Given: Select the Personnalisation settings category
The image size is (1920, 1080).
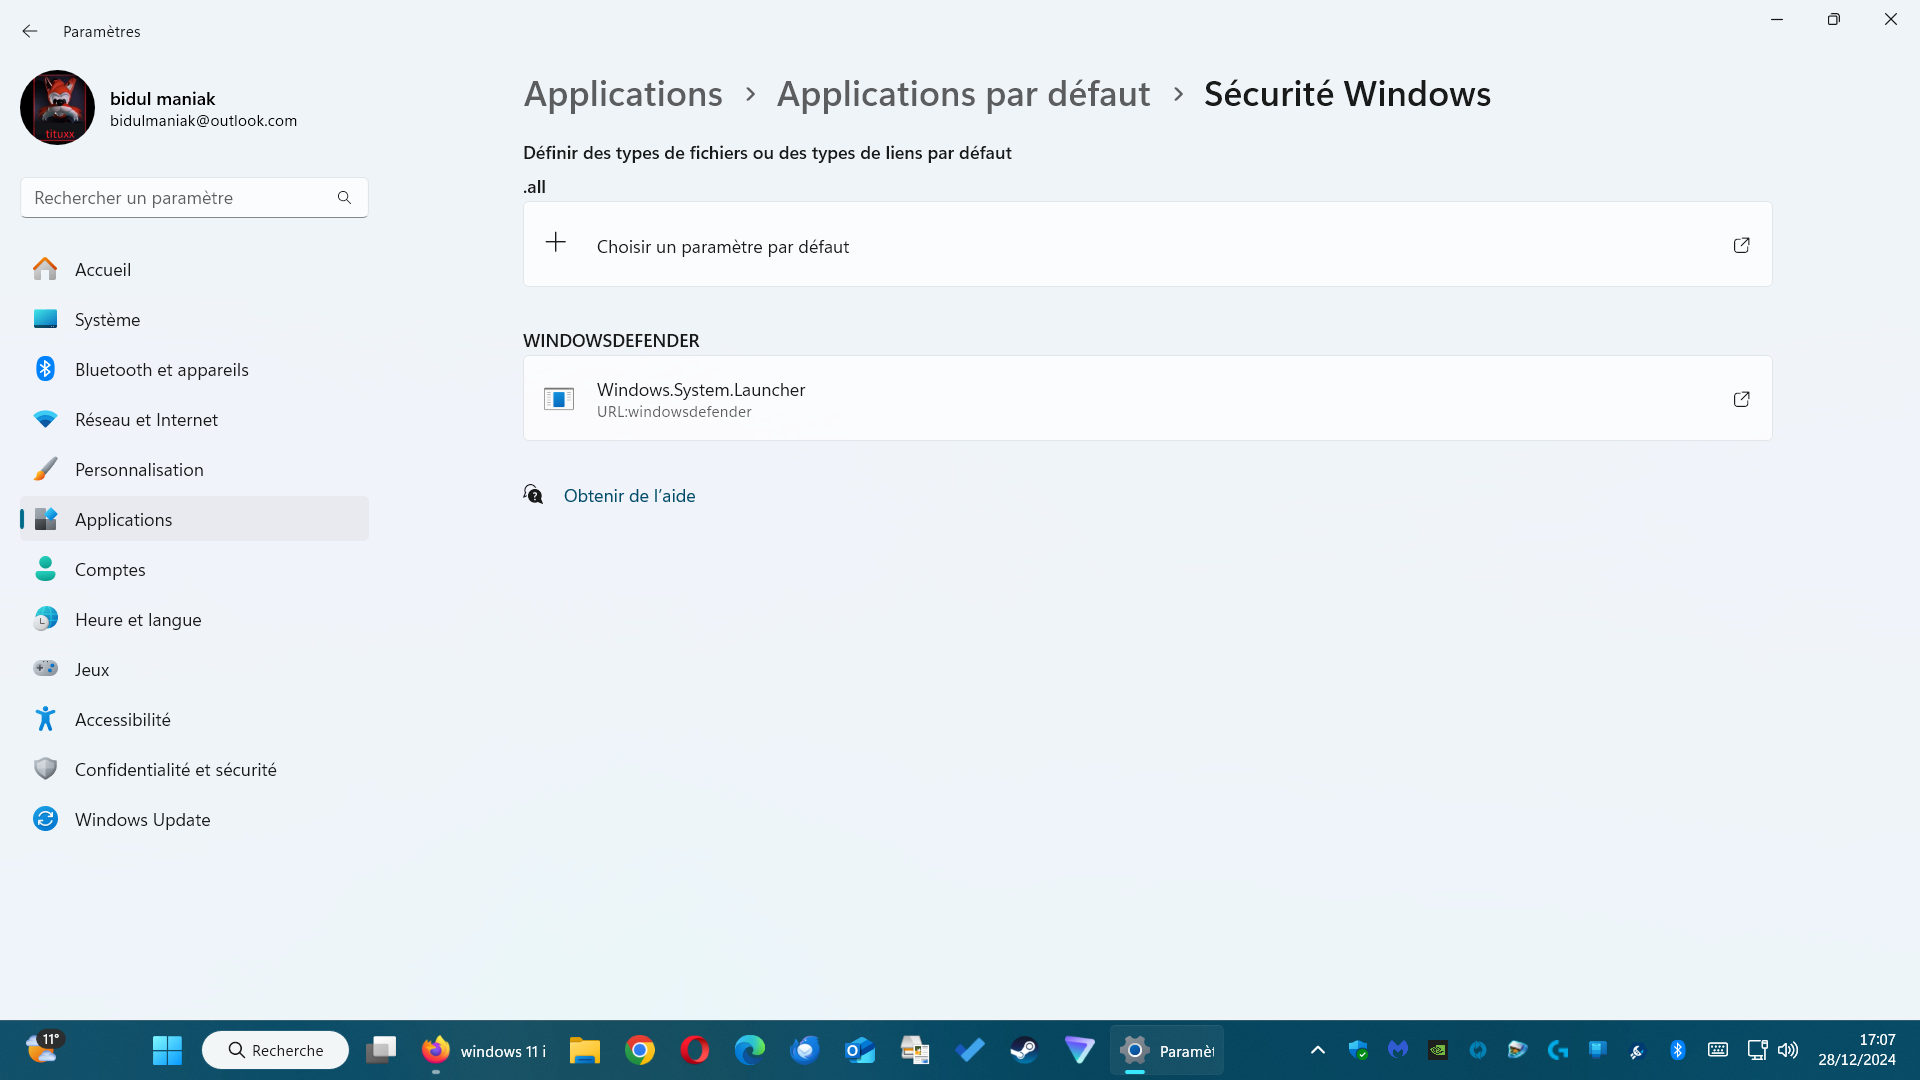Looking at the screenshot, I should click(x=139, y=470).
